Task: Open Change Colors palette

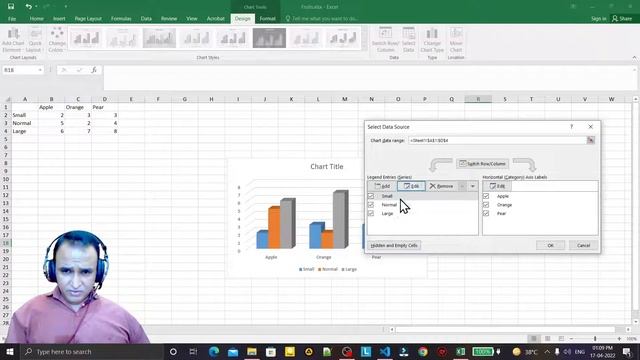Action: [57, 40]
